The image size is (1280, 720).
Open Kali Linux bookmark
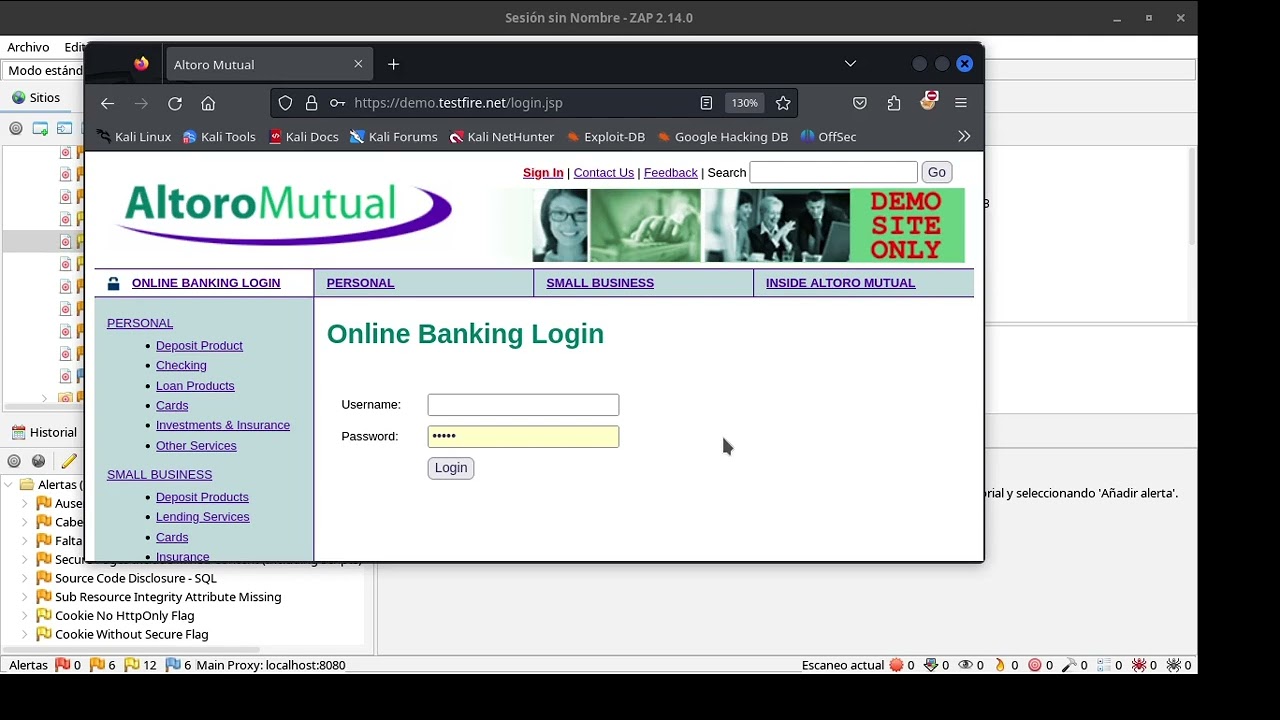(x=134, y=136)
